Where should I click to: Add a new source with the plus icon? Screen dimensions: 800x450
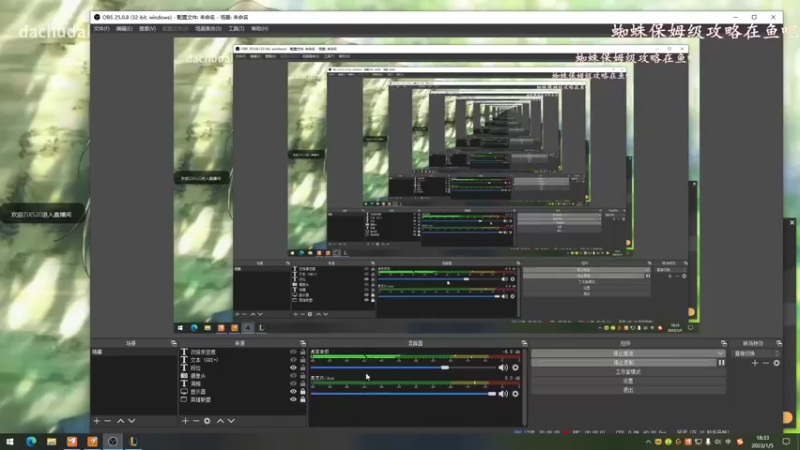(185, 421)
